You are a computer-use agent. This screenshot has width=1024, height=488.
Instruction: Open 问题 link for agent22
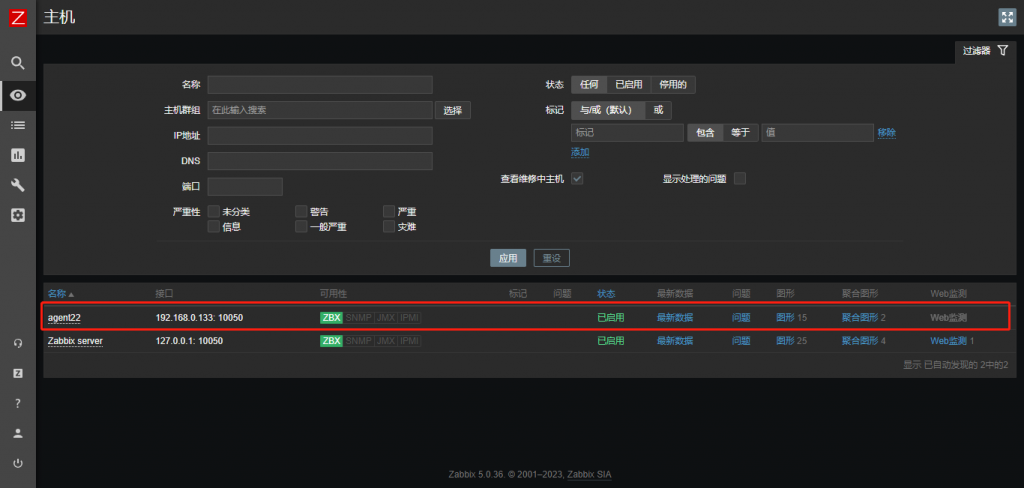[x=741, y=318]
